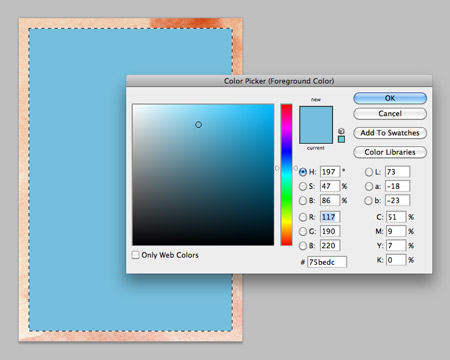
Task: Select the R red radio button
Action: point(303,217)
